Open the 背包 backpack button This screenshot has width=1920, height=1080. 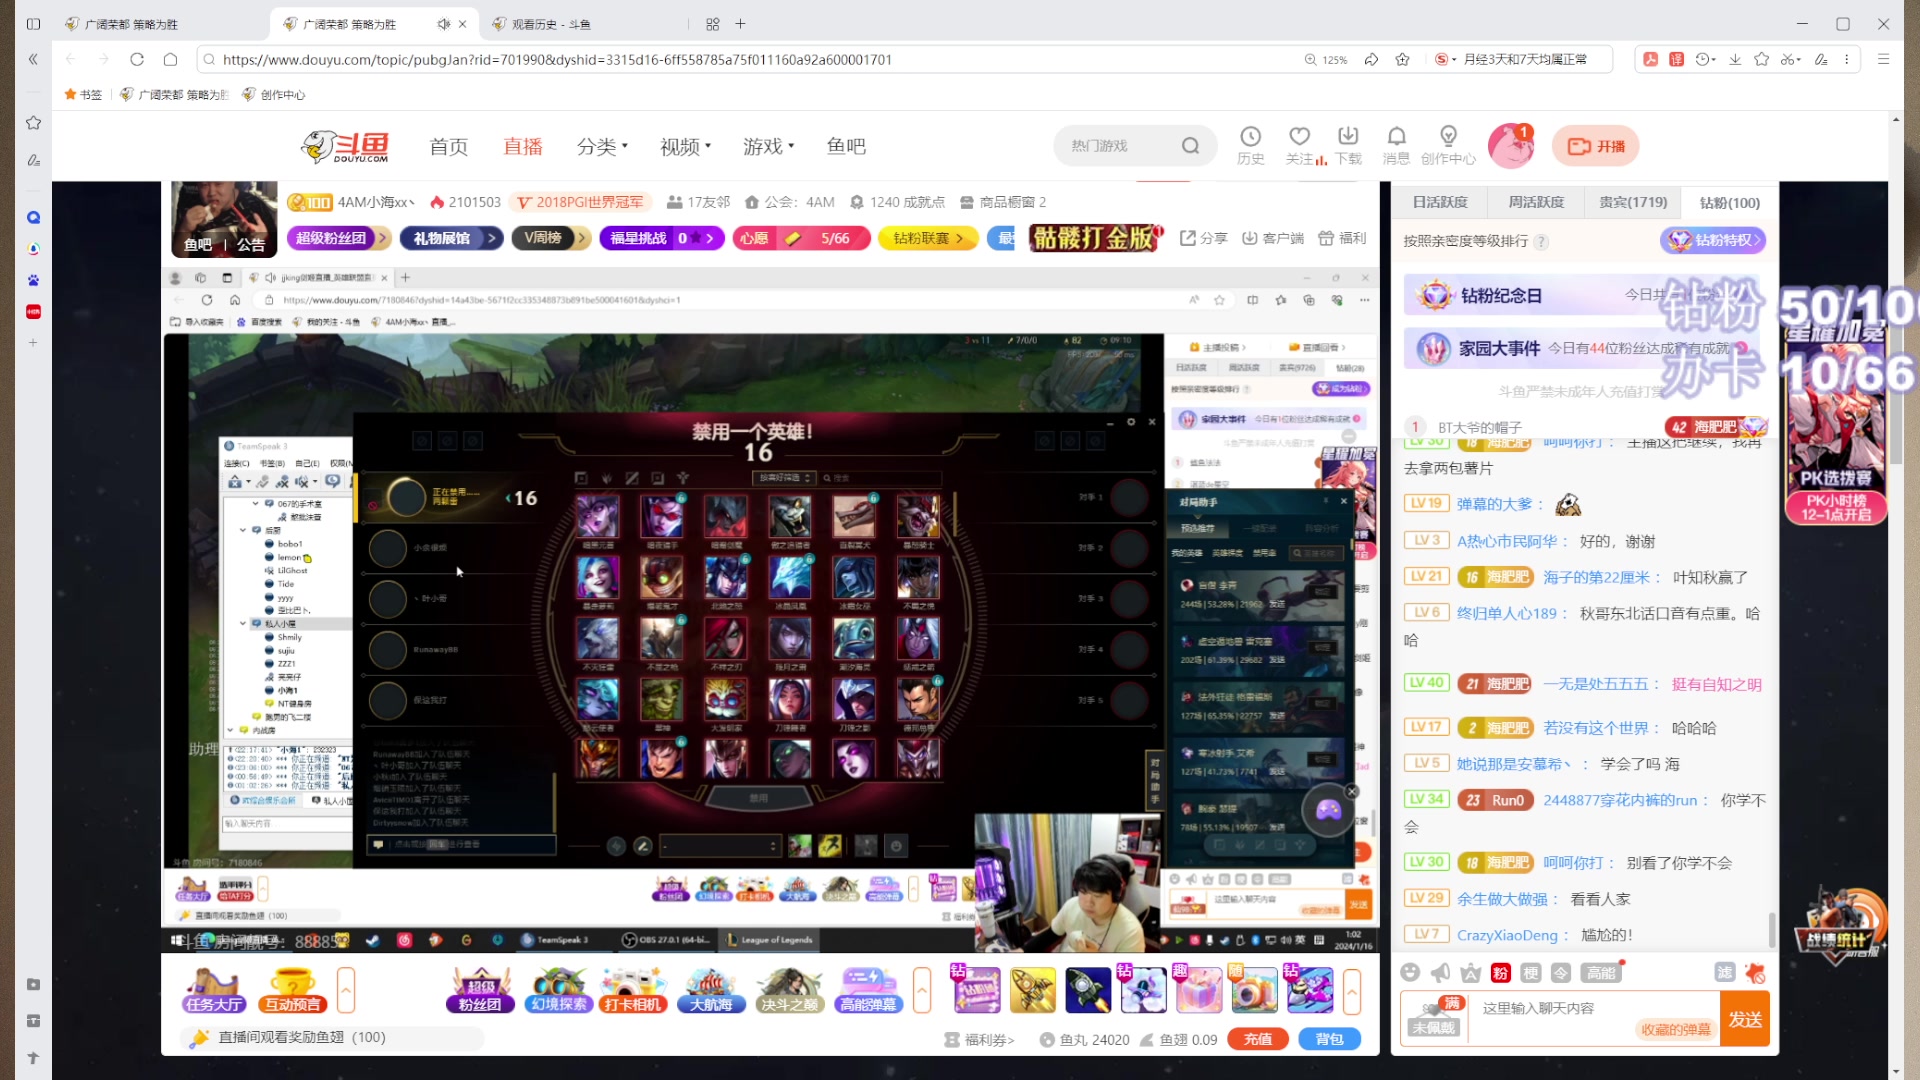tap(1329, 1039)
